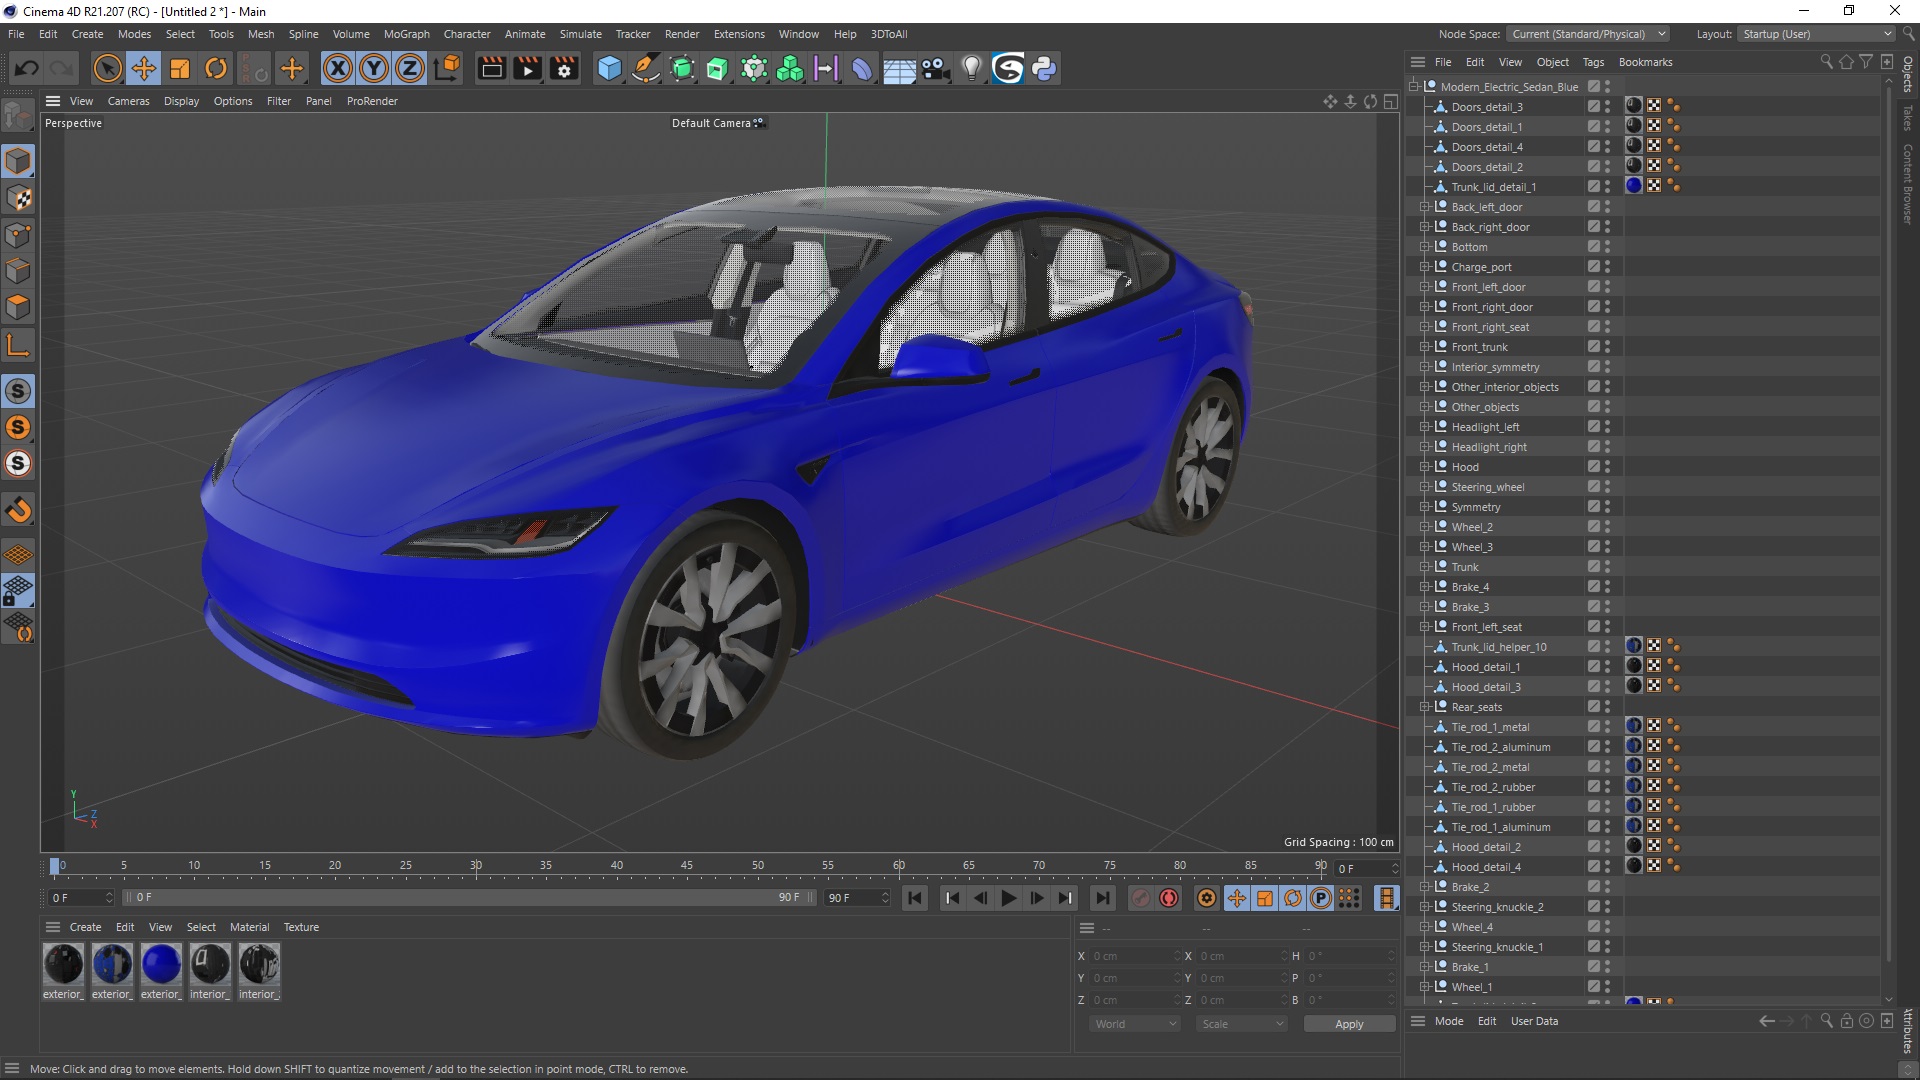Open Scale mode dropdown
The height and width of the screenshot is (1080, 1920).
point(1242,1024)
